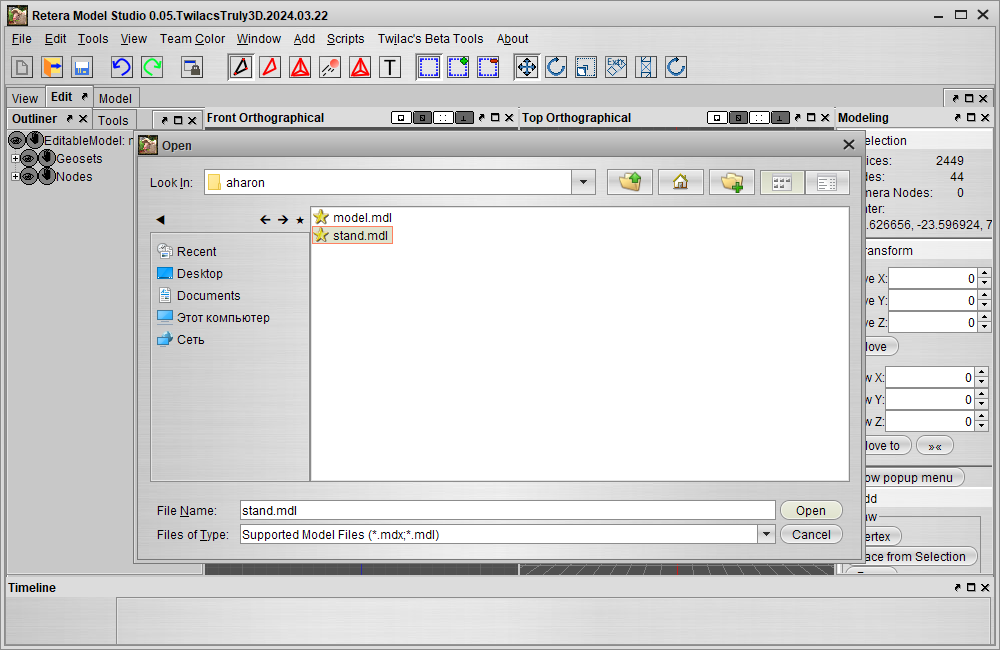
Task: Activate the Move tool crossed arrows icon
Action: [x=527, y=67]
